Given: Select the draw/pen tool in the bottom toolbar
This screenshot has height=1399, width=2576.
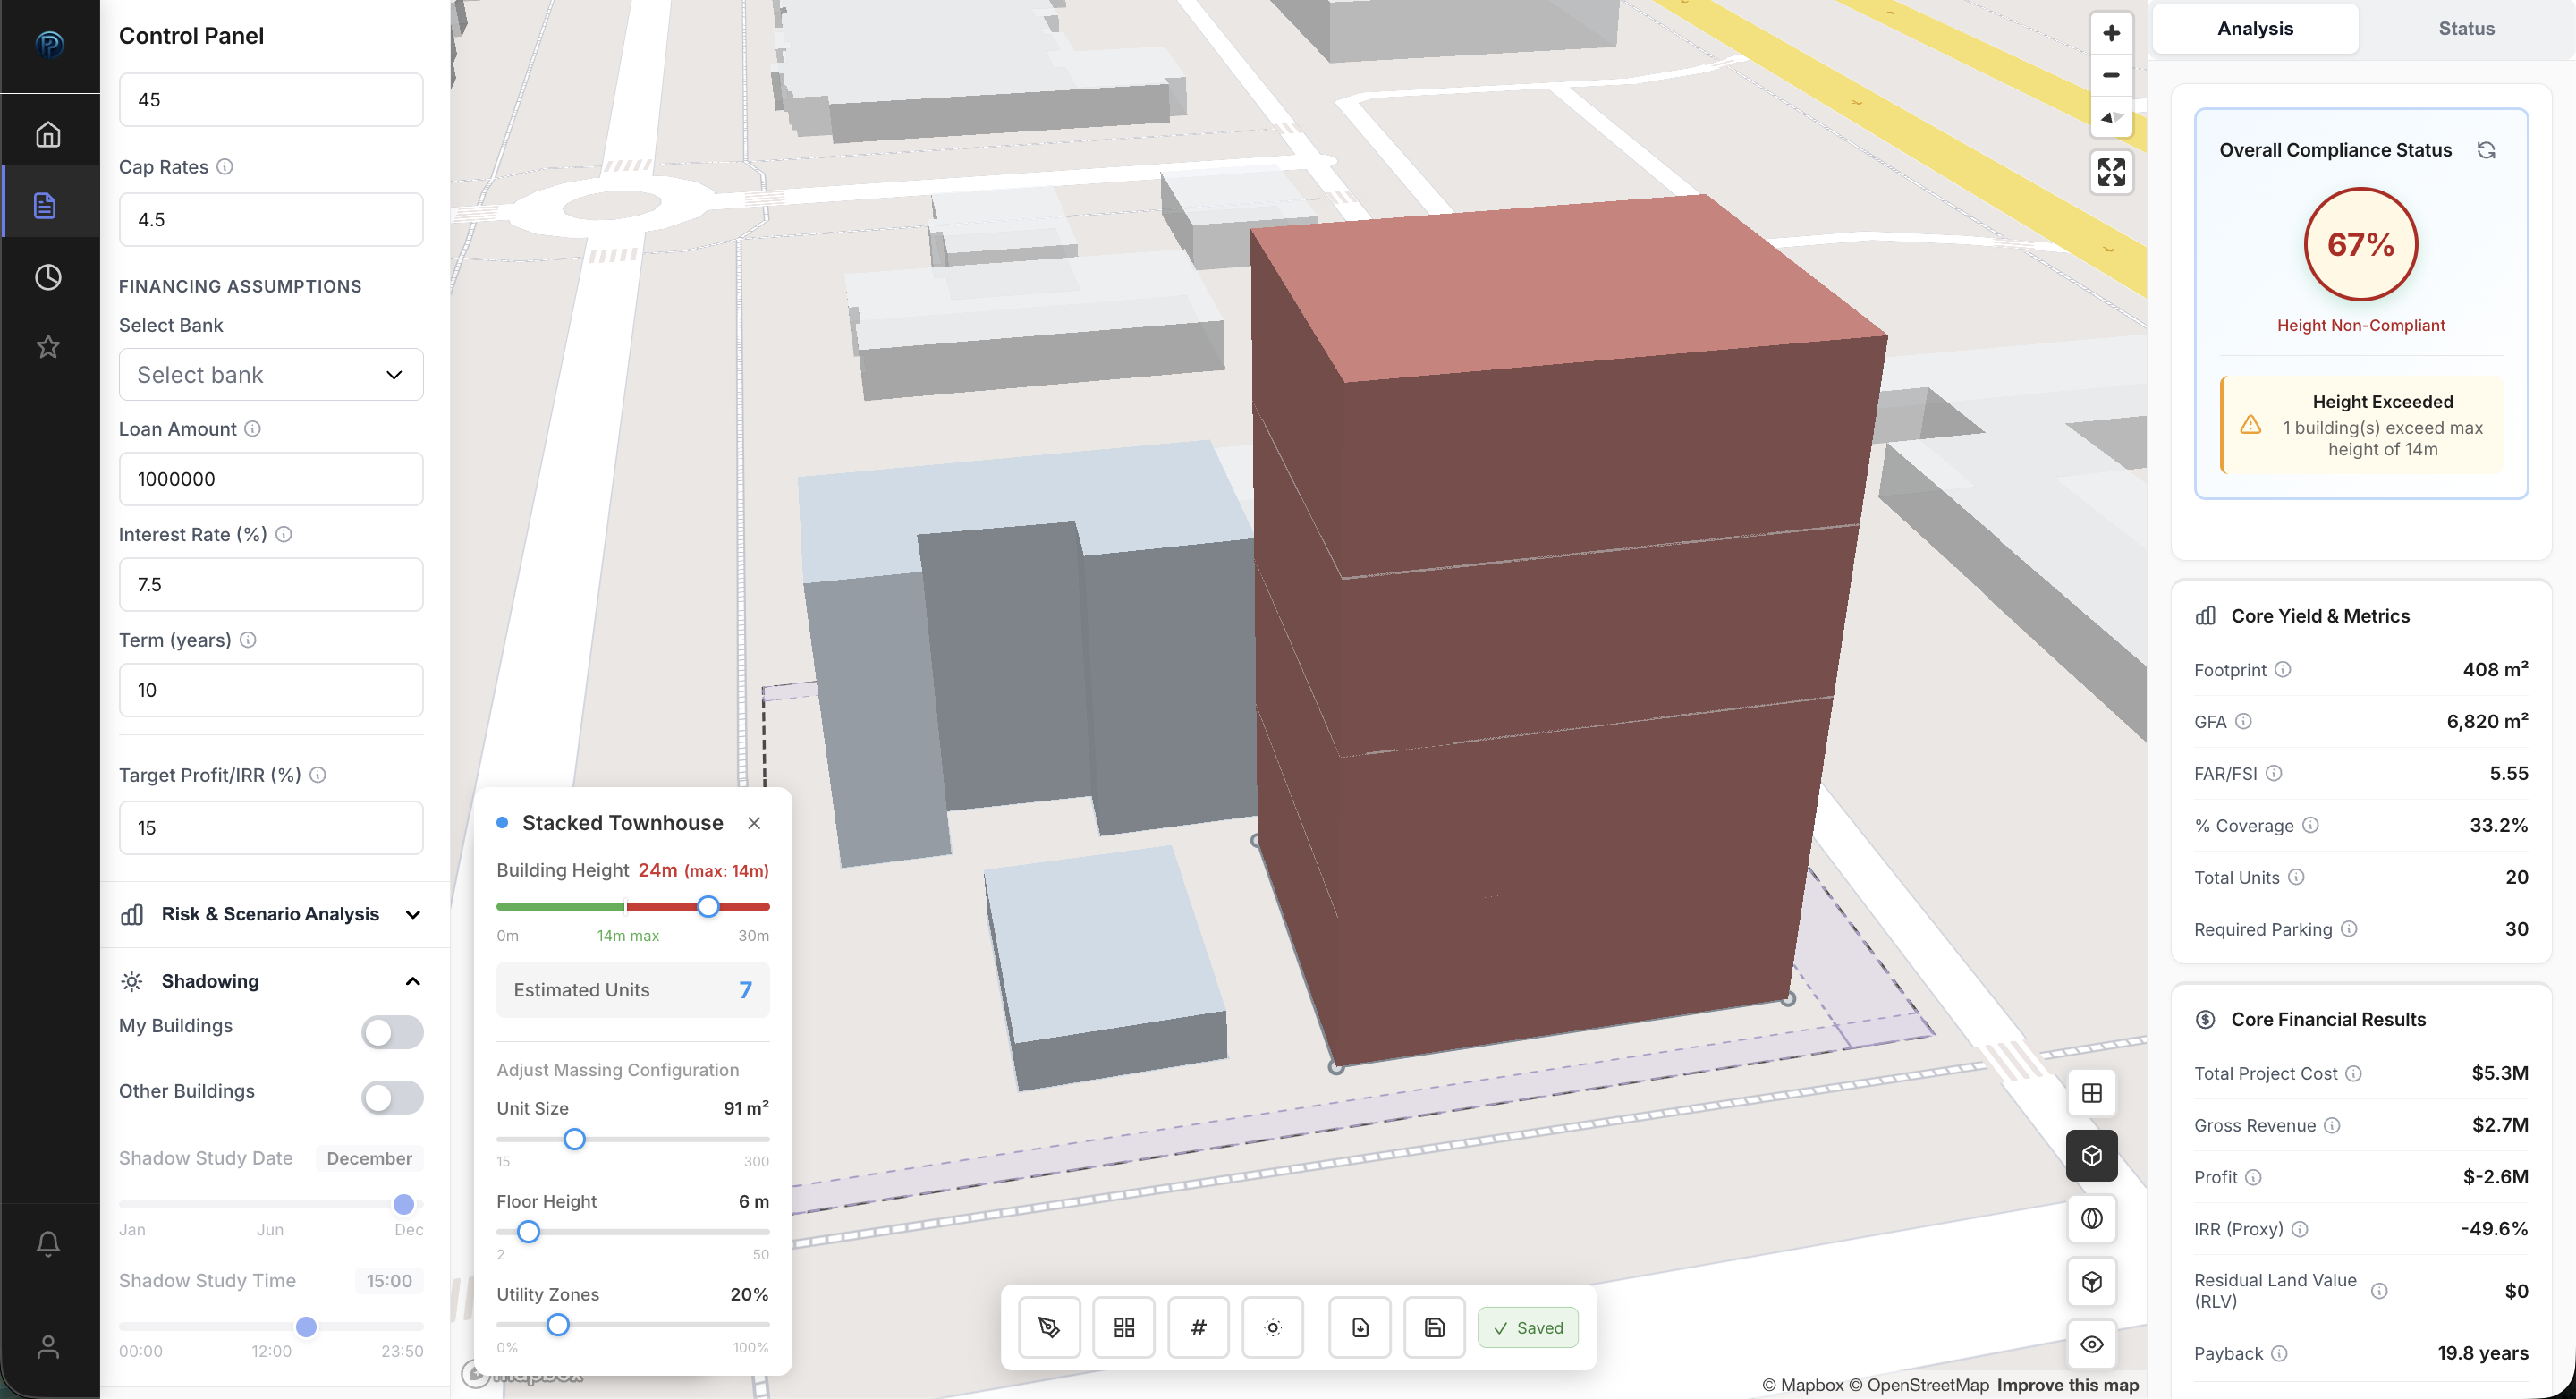Looking at the screenshot, I should tap(1049, 1327).
